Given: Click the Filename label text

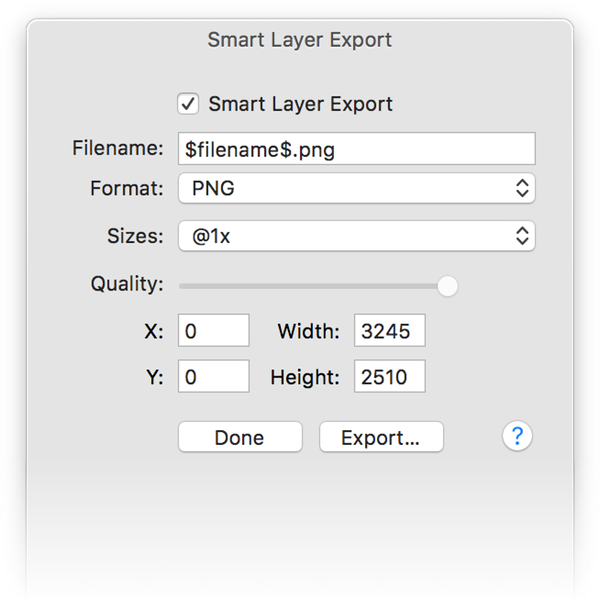Looking at the screenshot, I should coord(117,148).
